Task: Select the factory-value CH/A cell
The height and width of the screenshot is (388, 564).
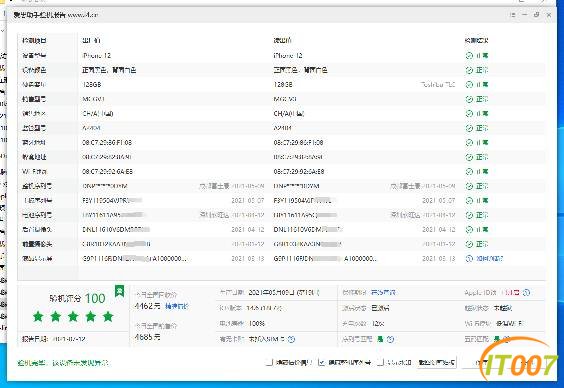Action: tap(98, 114)
